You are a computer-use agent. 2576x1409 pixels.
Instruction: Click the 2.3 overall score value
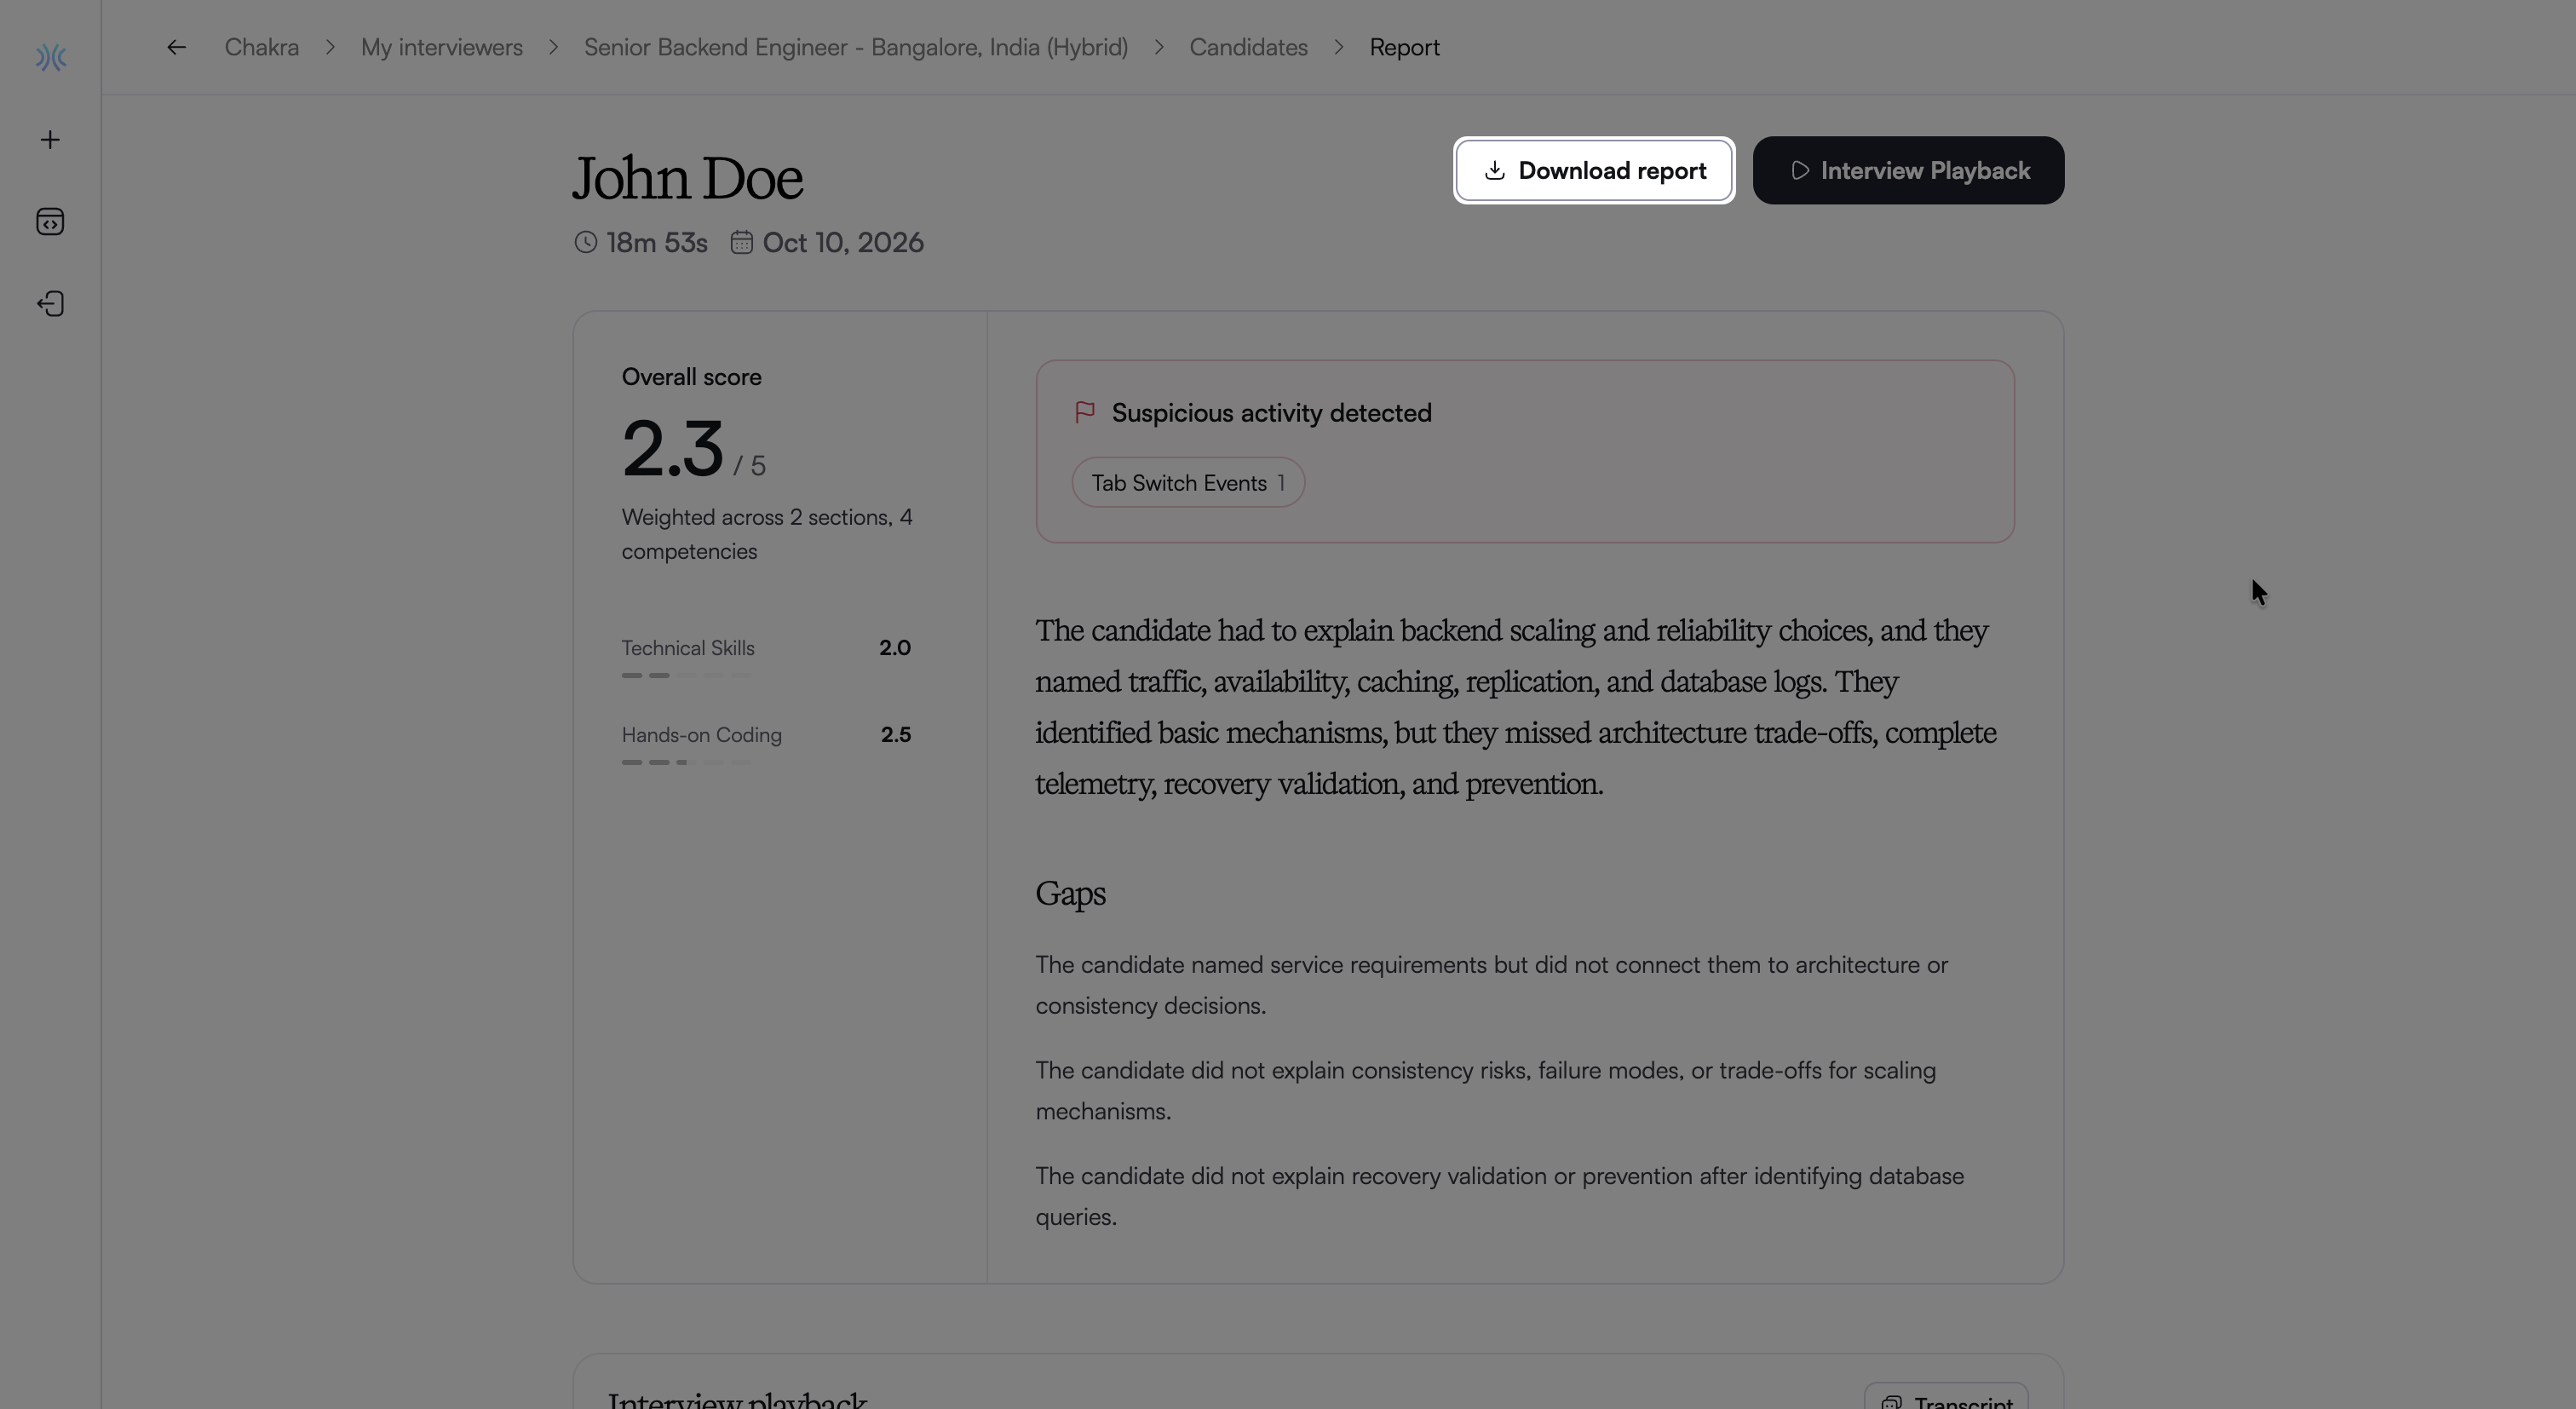pyautogui.click(x=672, y=449)
